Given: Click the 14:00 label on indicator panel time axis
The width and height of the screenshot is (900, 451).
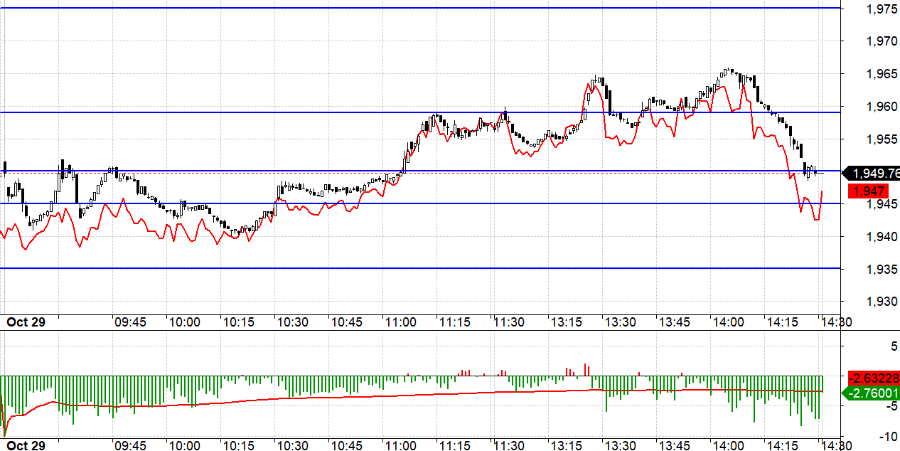Looking at the screenshot, I should pyautogui.click(x=728, y=443).
